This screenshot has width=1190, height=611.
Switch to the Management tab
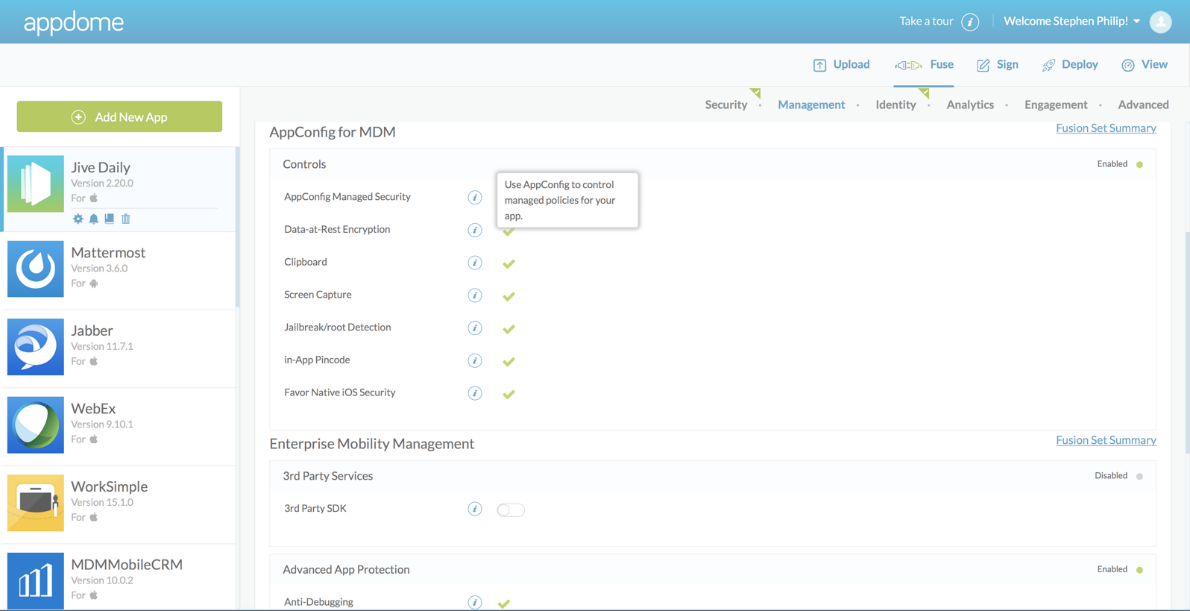811,105
